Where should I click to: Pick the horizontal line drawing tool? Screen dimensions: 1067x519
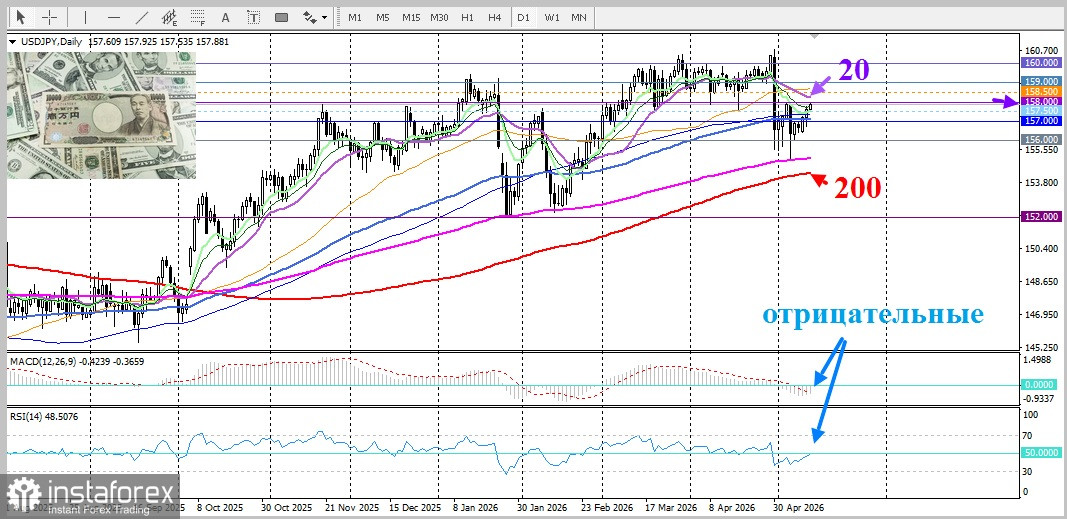(114, 17)
